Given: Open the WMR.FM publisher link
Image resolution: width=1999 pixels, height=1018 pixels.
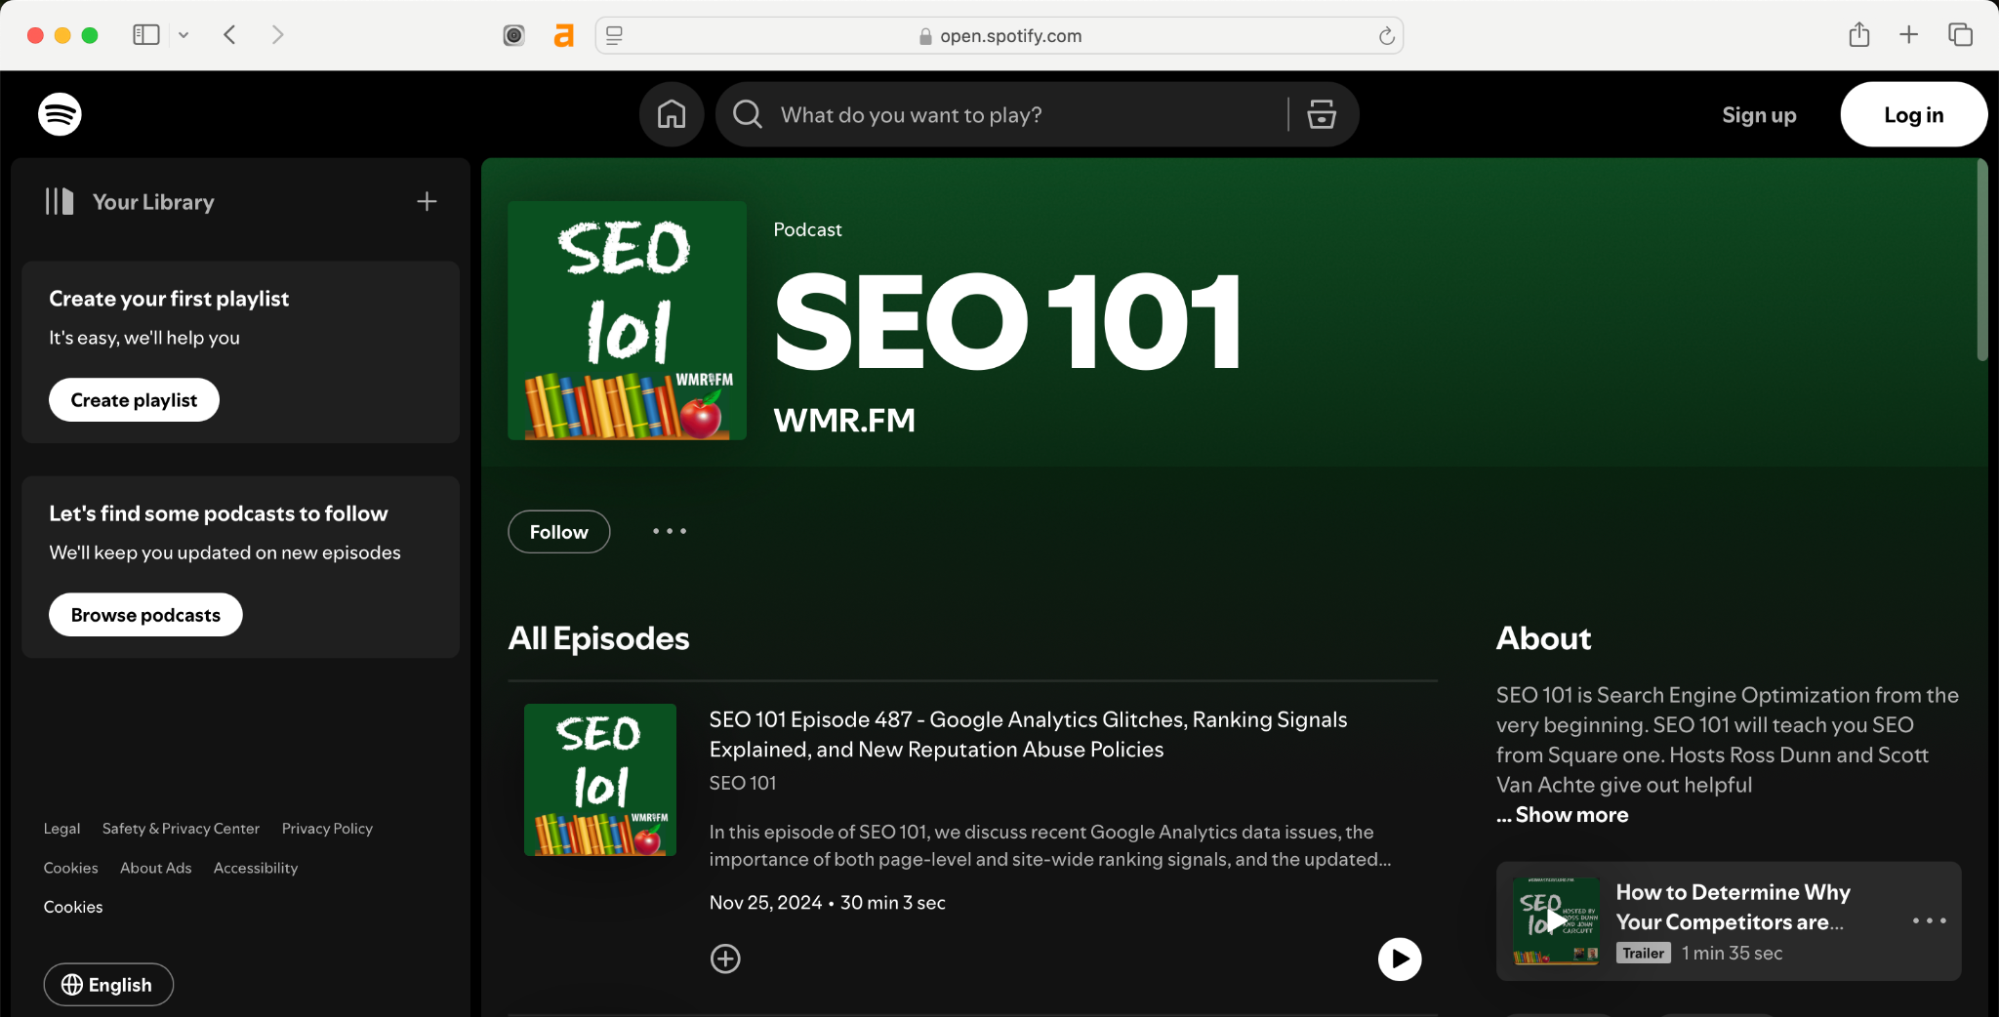Looking at the screenshot, I should tap(844, 420).
